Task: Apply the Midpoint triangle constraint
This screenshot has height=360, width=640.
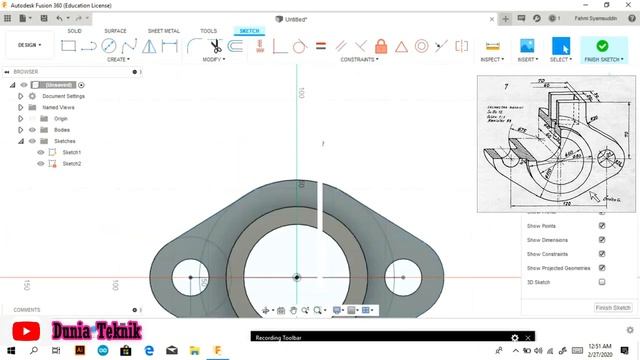Action: (401, 47)
